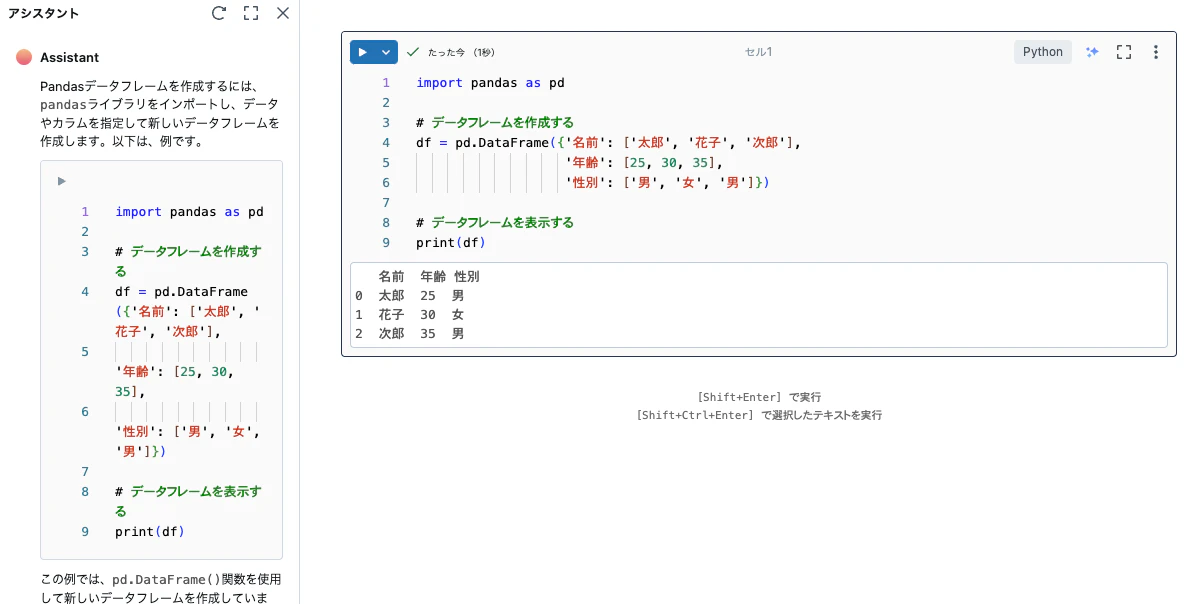Click output row 0 太郎 25 男
Viewport: 1202px width, 604px height.
pyautogui.click(x=410, y=296)
